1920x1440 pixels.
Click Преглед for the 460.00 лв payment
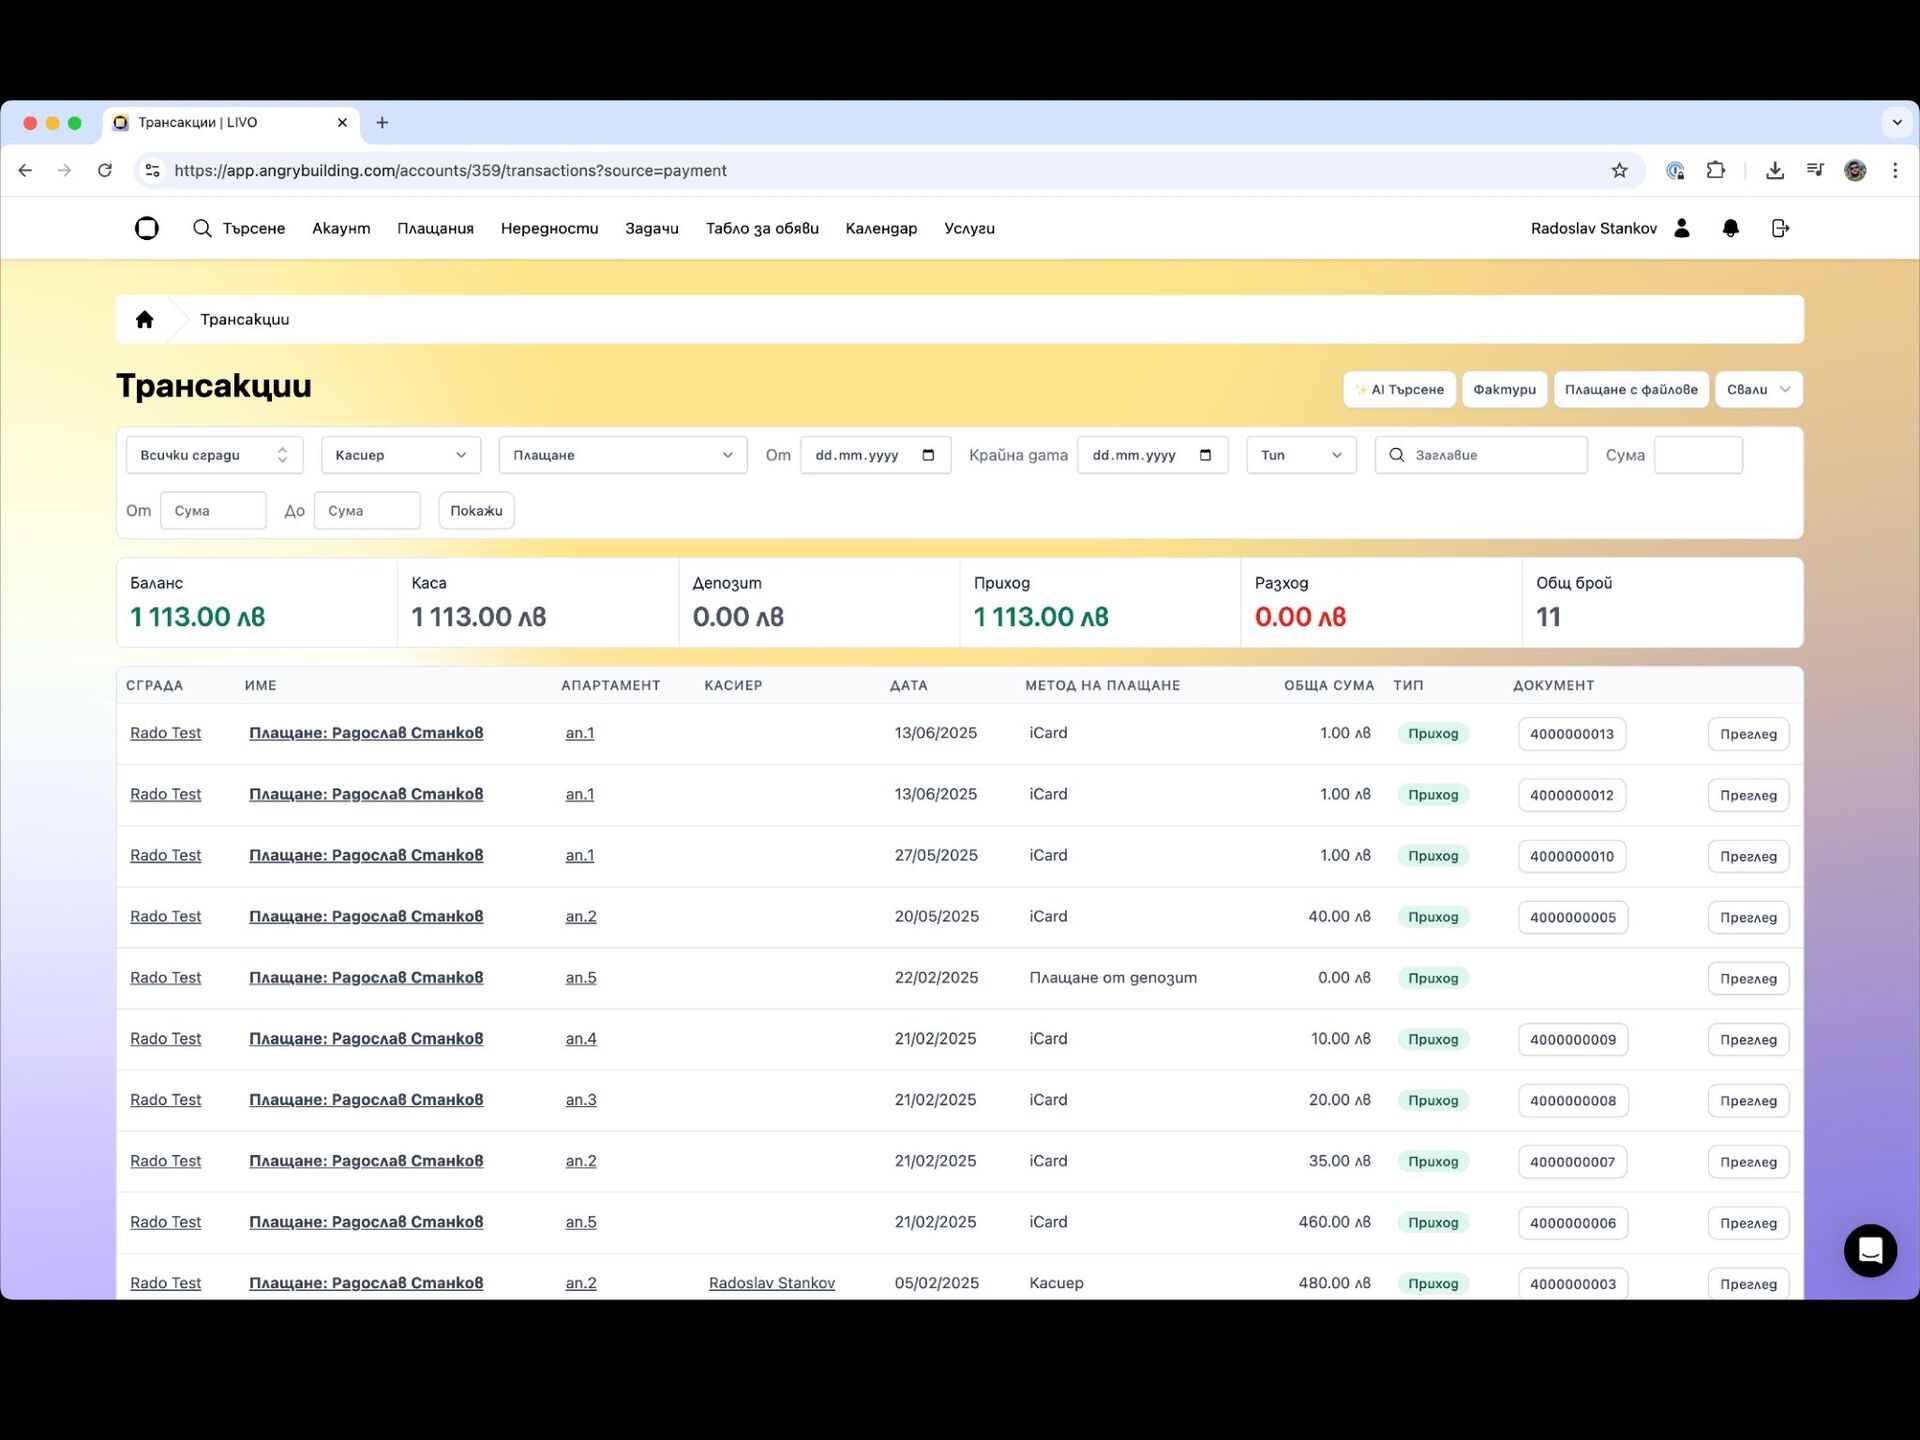coord(1747,1223)
